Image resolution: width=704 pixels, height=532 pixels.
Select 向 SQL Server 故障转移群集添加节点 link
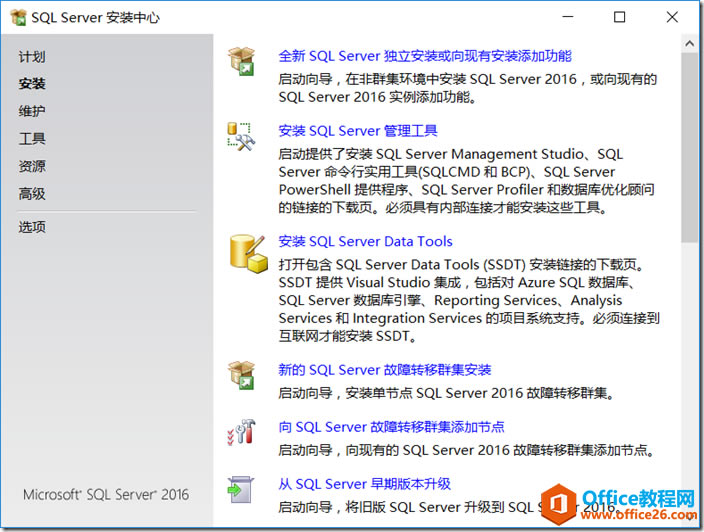pyautogui.click(x=391, y=427)
